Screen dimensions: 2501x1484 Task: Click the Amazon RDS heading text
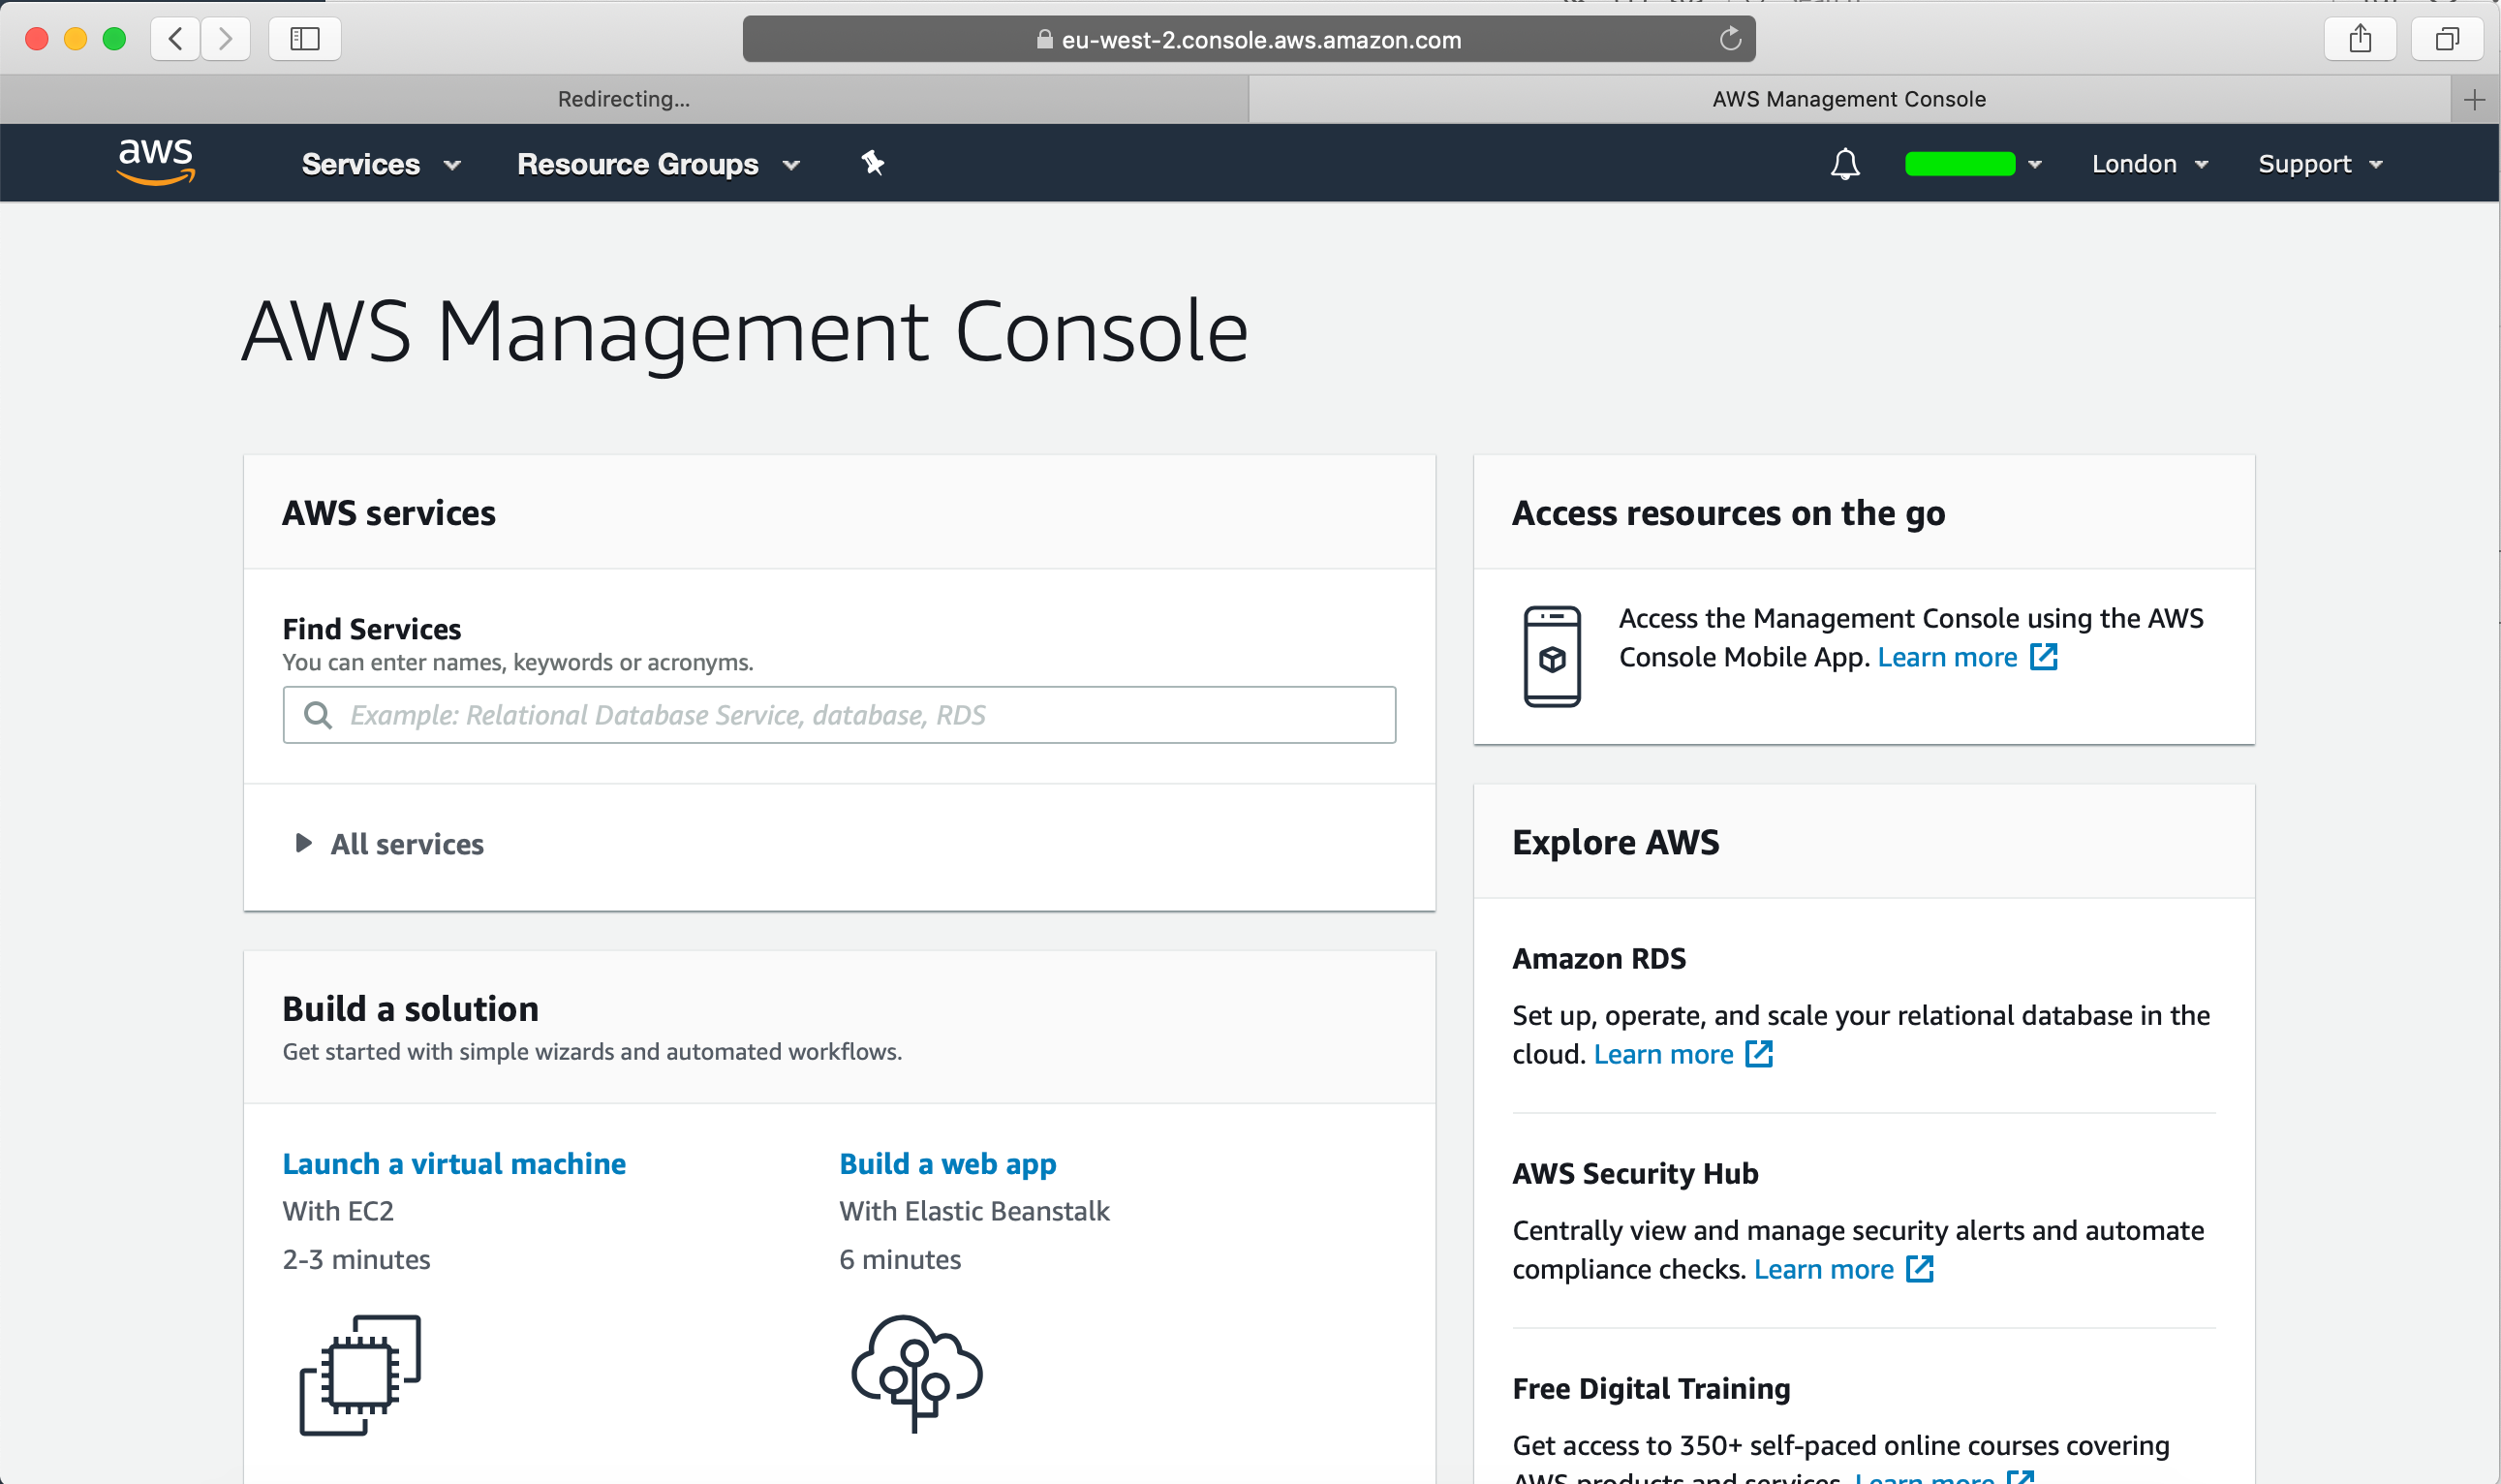[1599, 958]
